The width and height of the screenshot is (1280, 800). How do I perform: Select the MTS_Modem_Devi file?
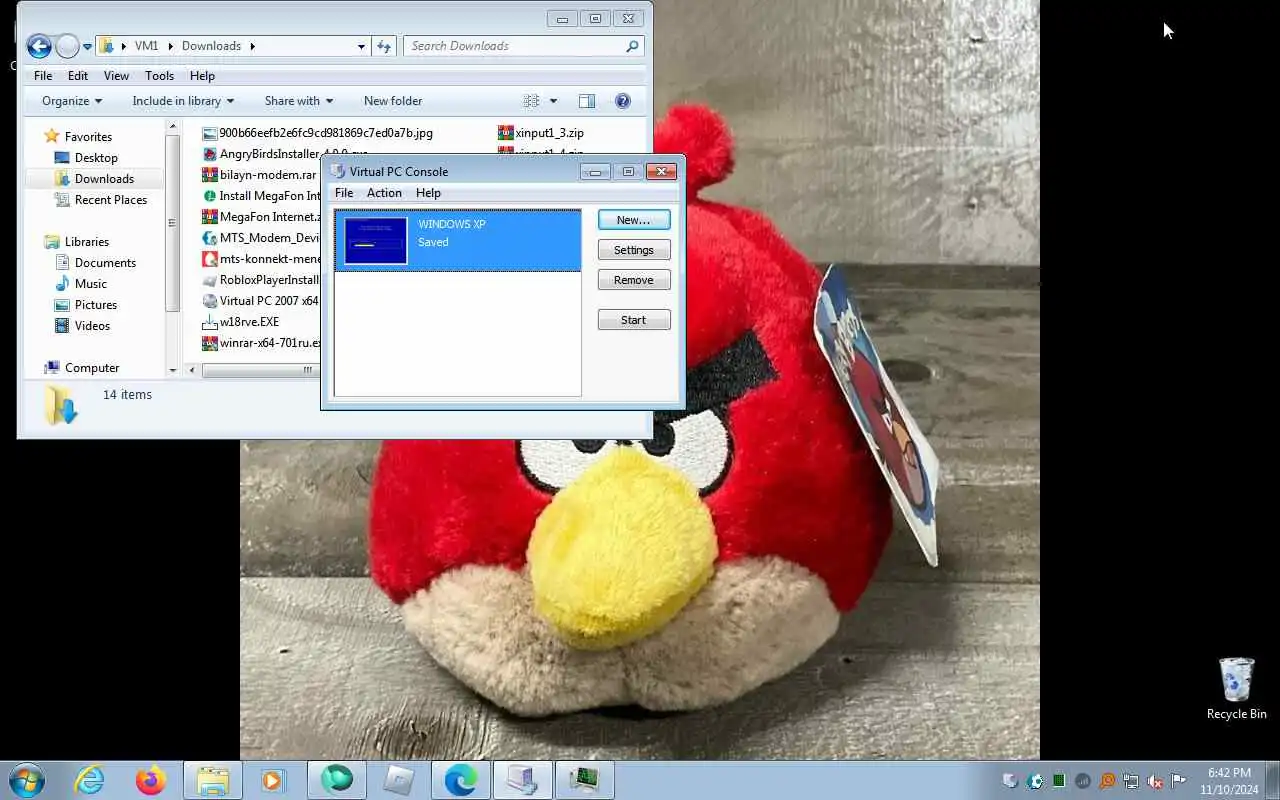pyautogui.click(x=260, y=238)
